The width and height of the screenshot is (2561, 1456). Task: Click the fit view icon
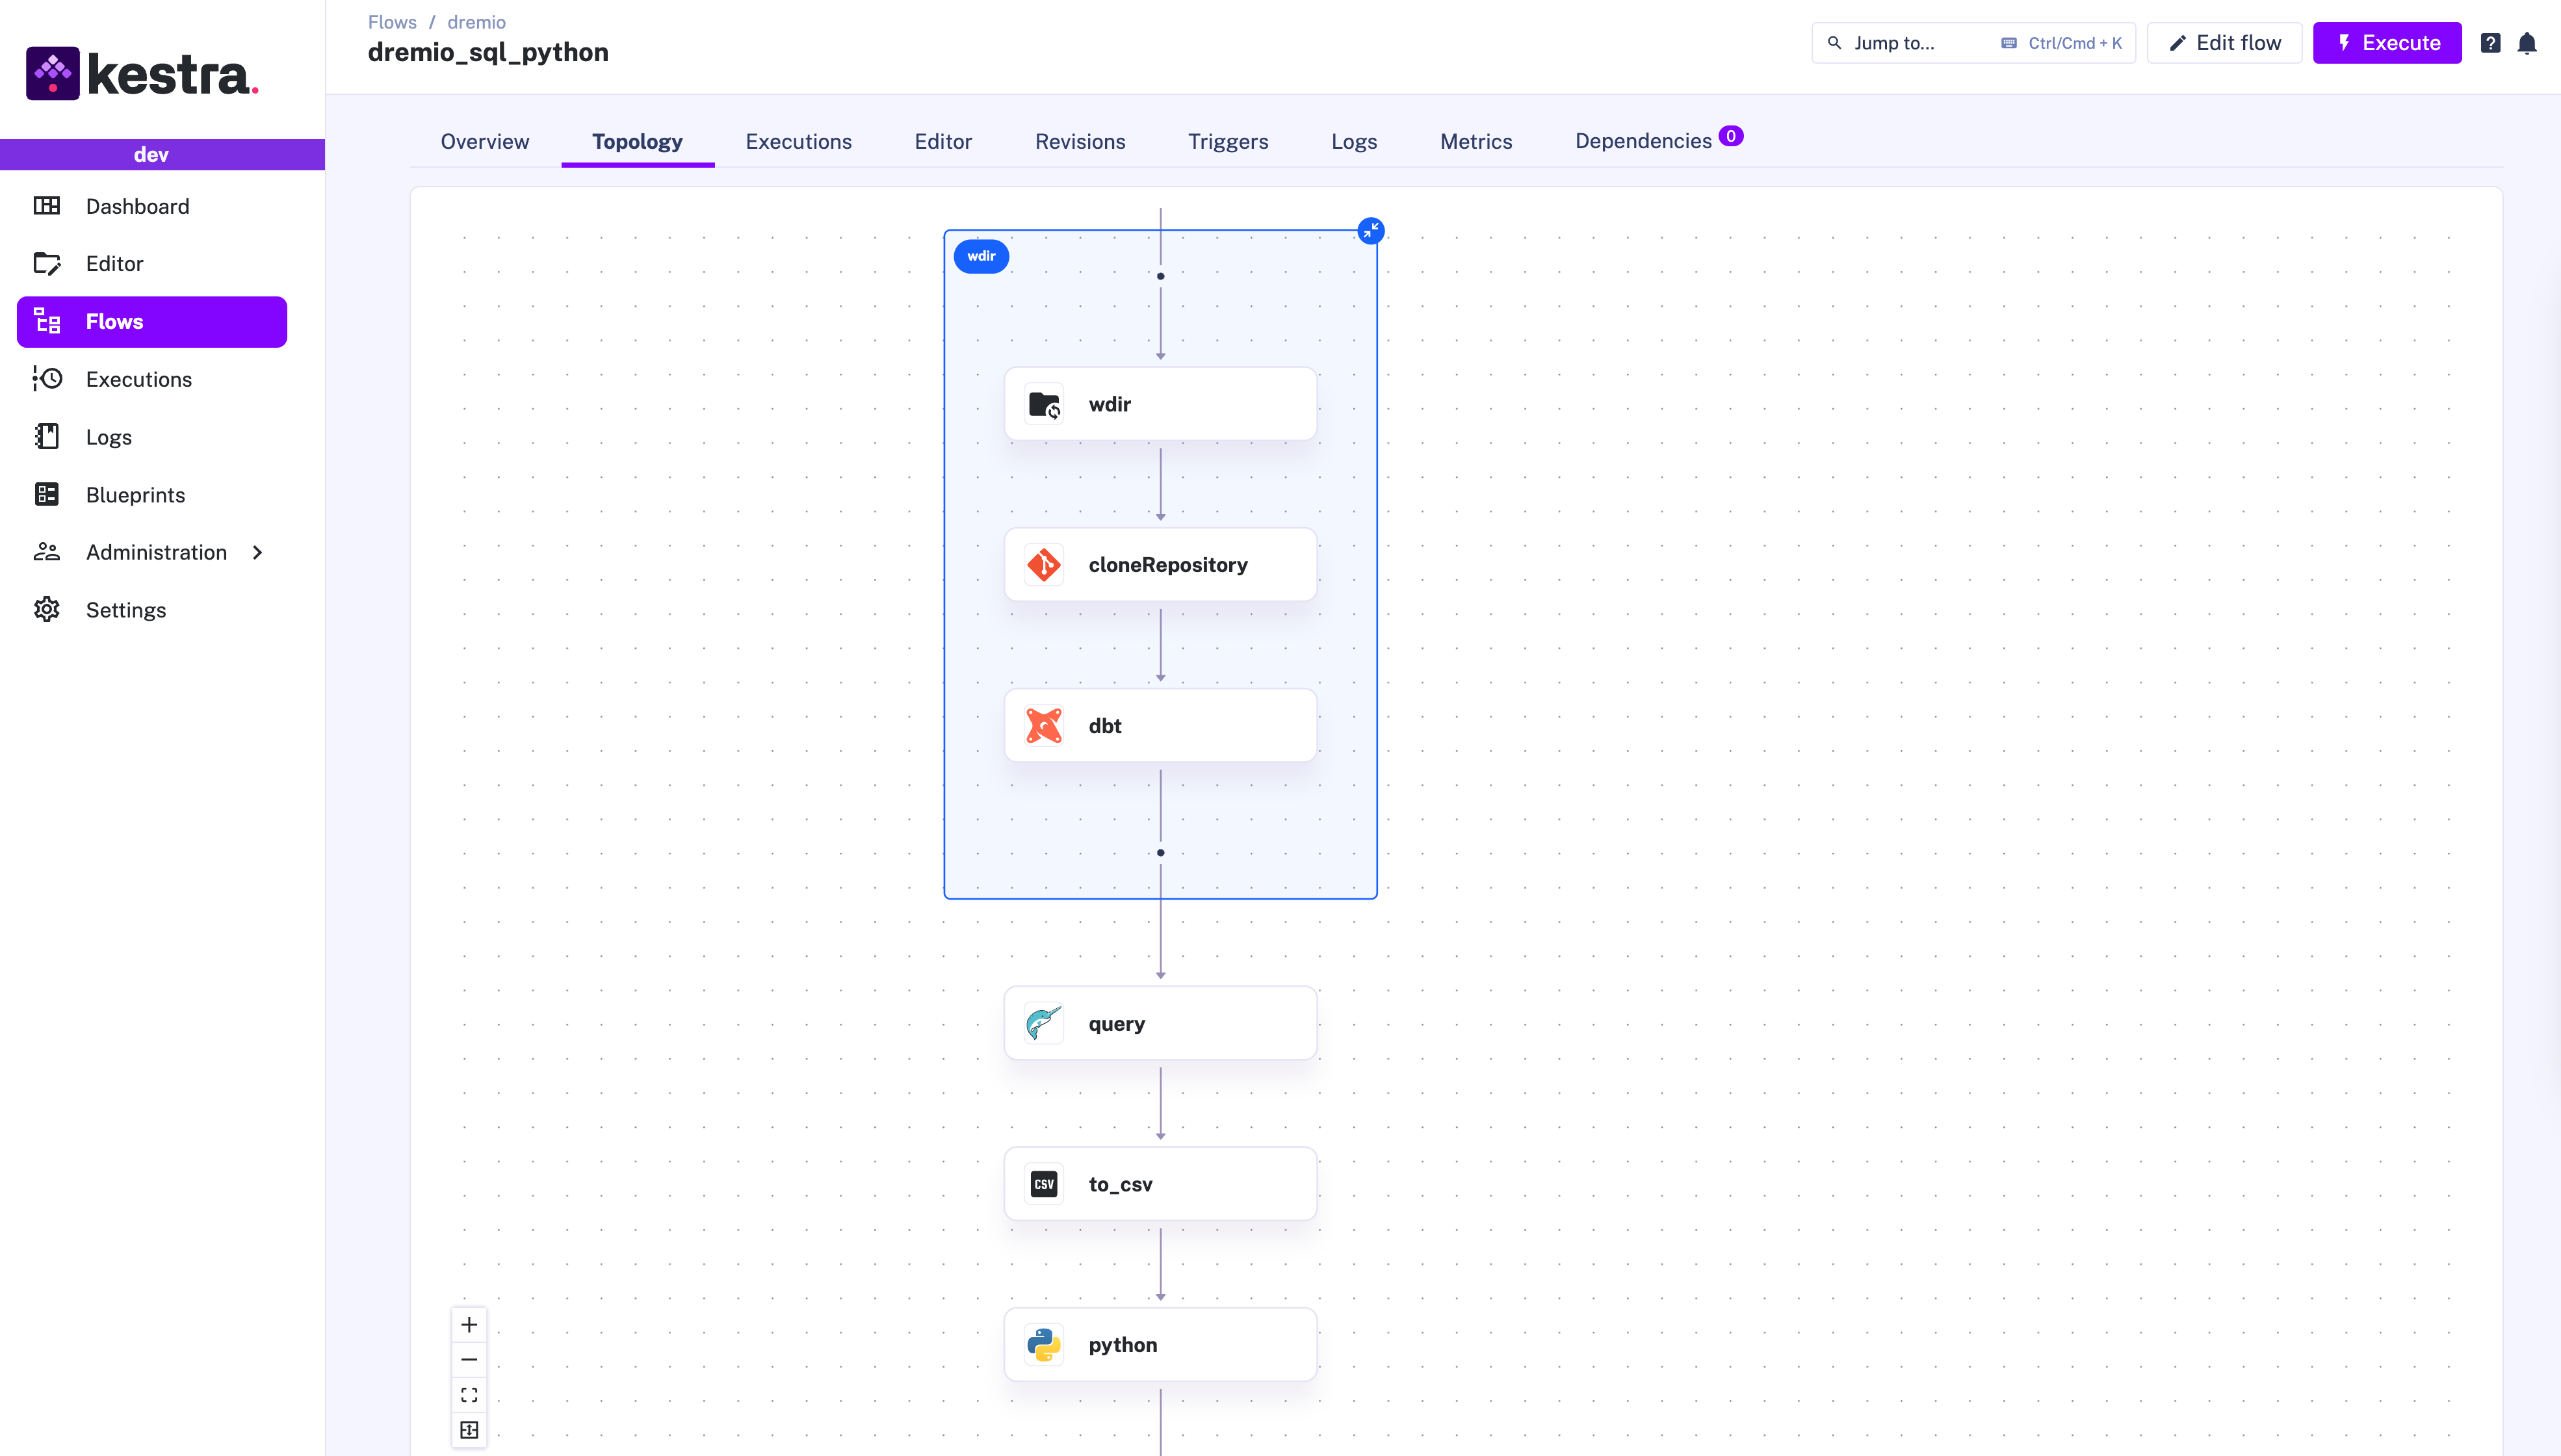(469, 1395)
